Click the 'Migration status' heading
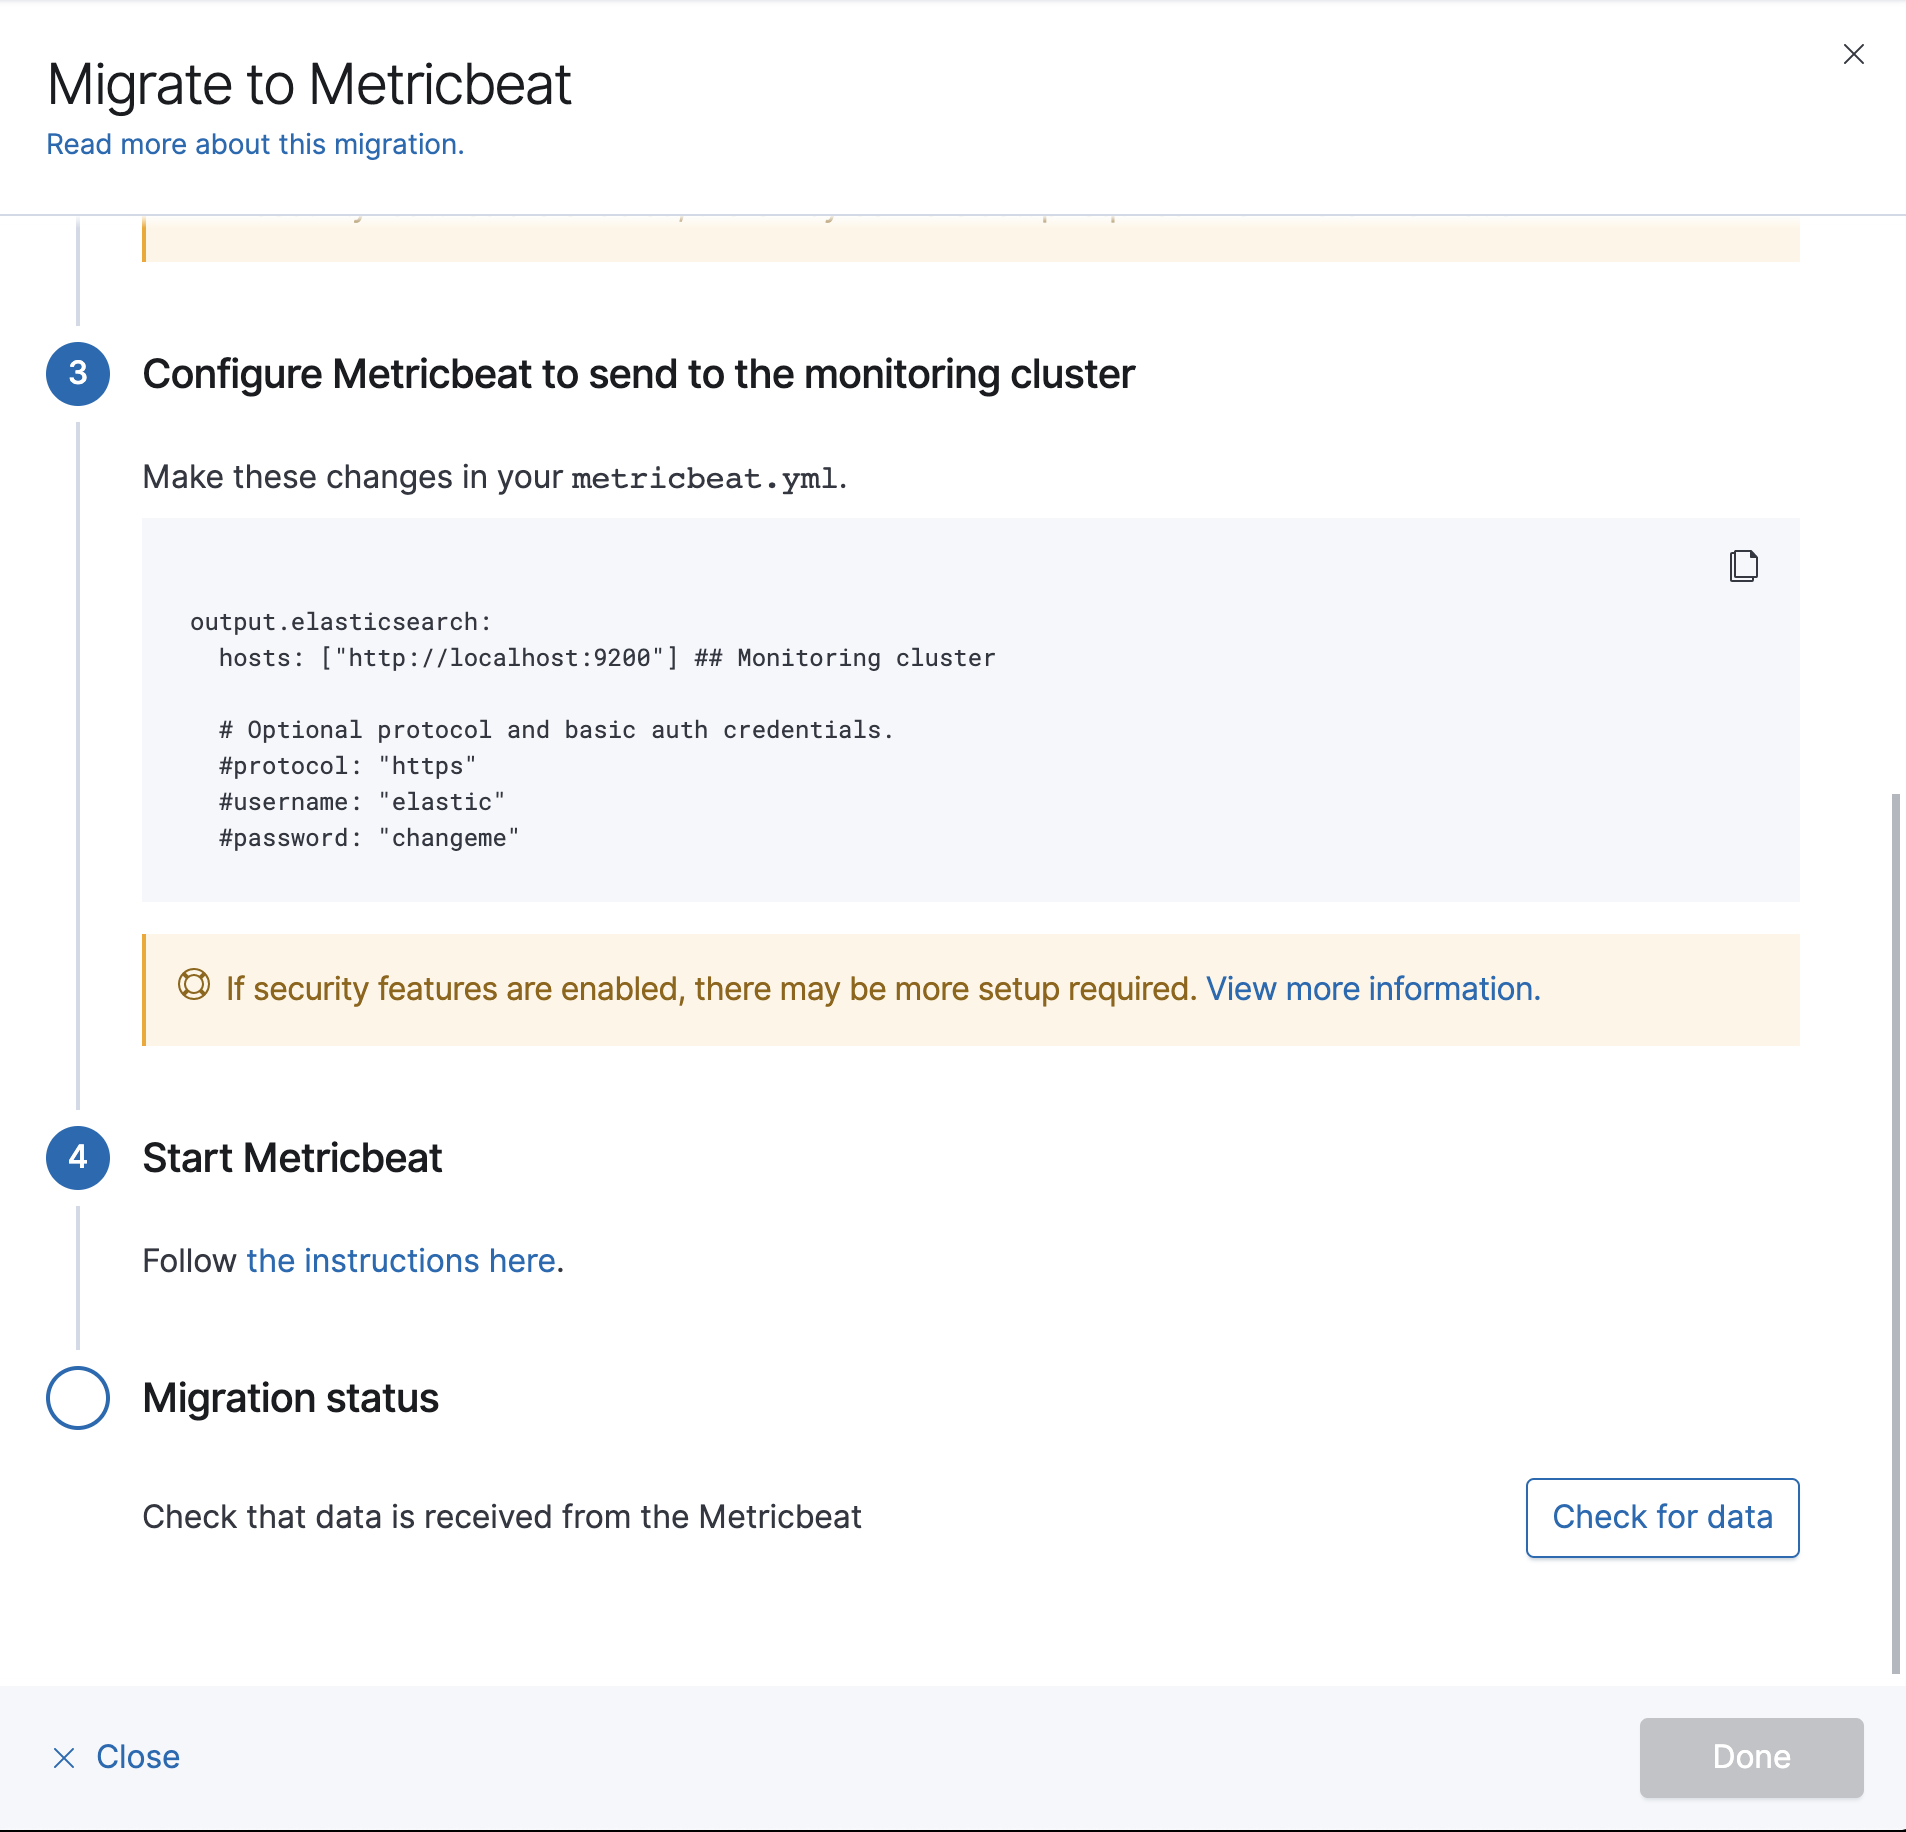 pyautogui.click(x=291, y=1397)
